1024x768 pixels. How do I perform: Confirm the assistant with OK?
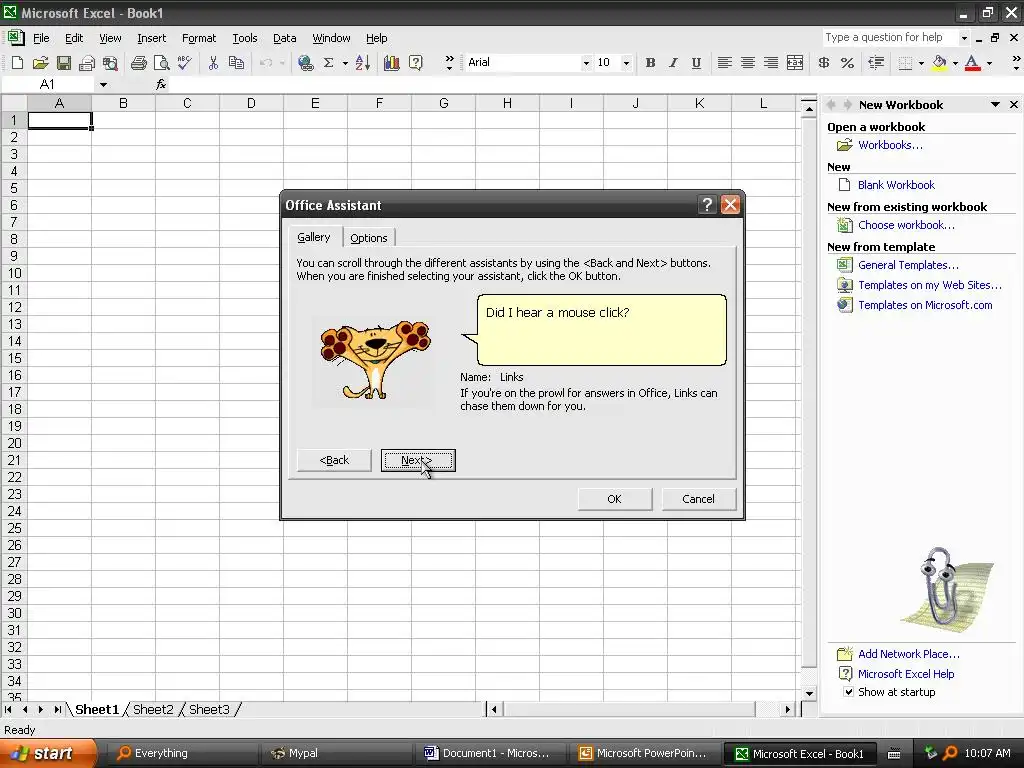point(615,499)
